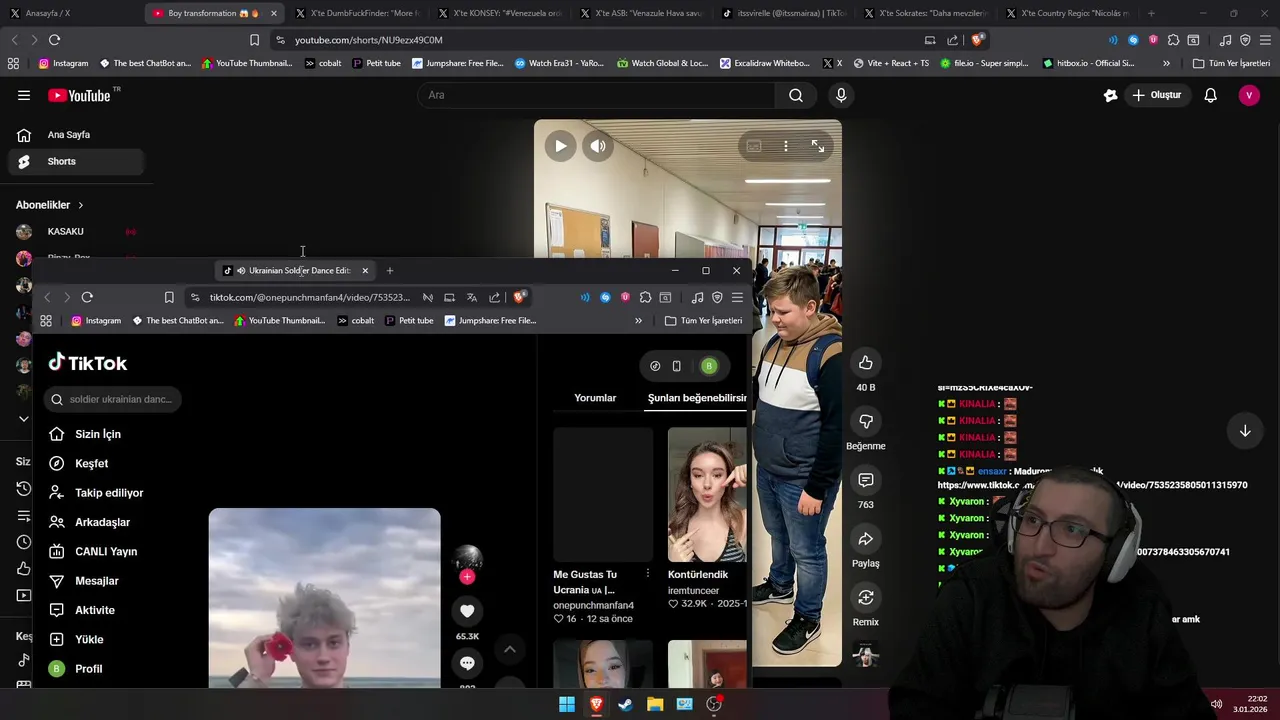Screen dimensions: 1280x720
Task: Open TikTok CANLI Yayın page
Action: [x=106, y=551]
